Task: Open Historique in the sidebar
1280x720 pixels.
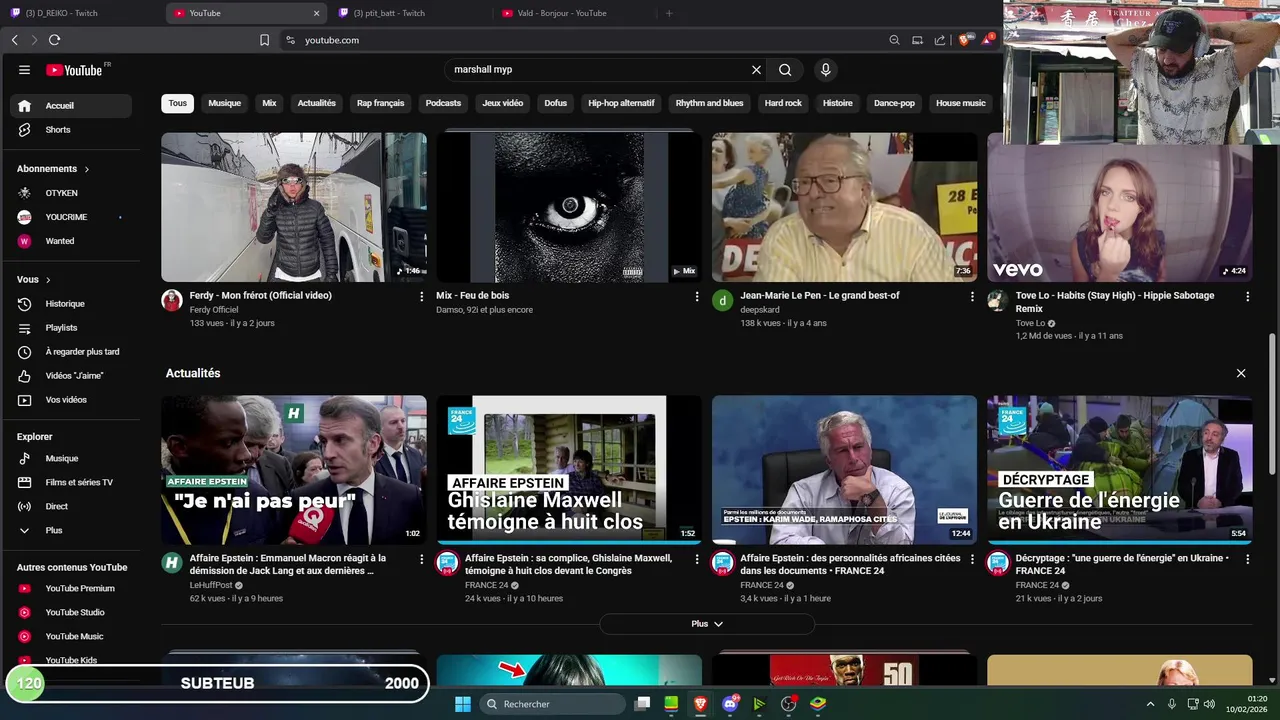Action: [x=71, y=304]
